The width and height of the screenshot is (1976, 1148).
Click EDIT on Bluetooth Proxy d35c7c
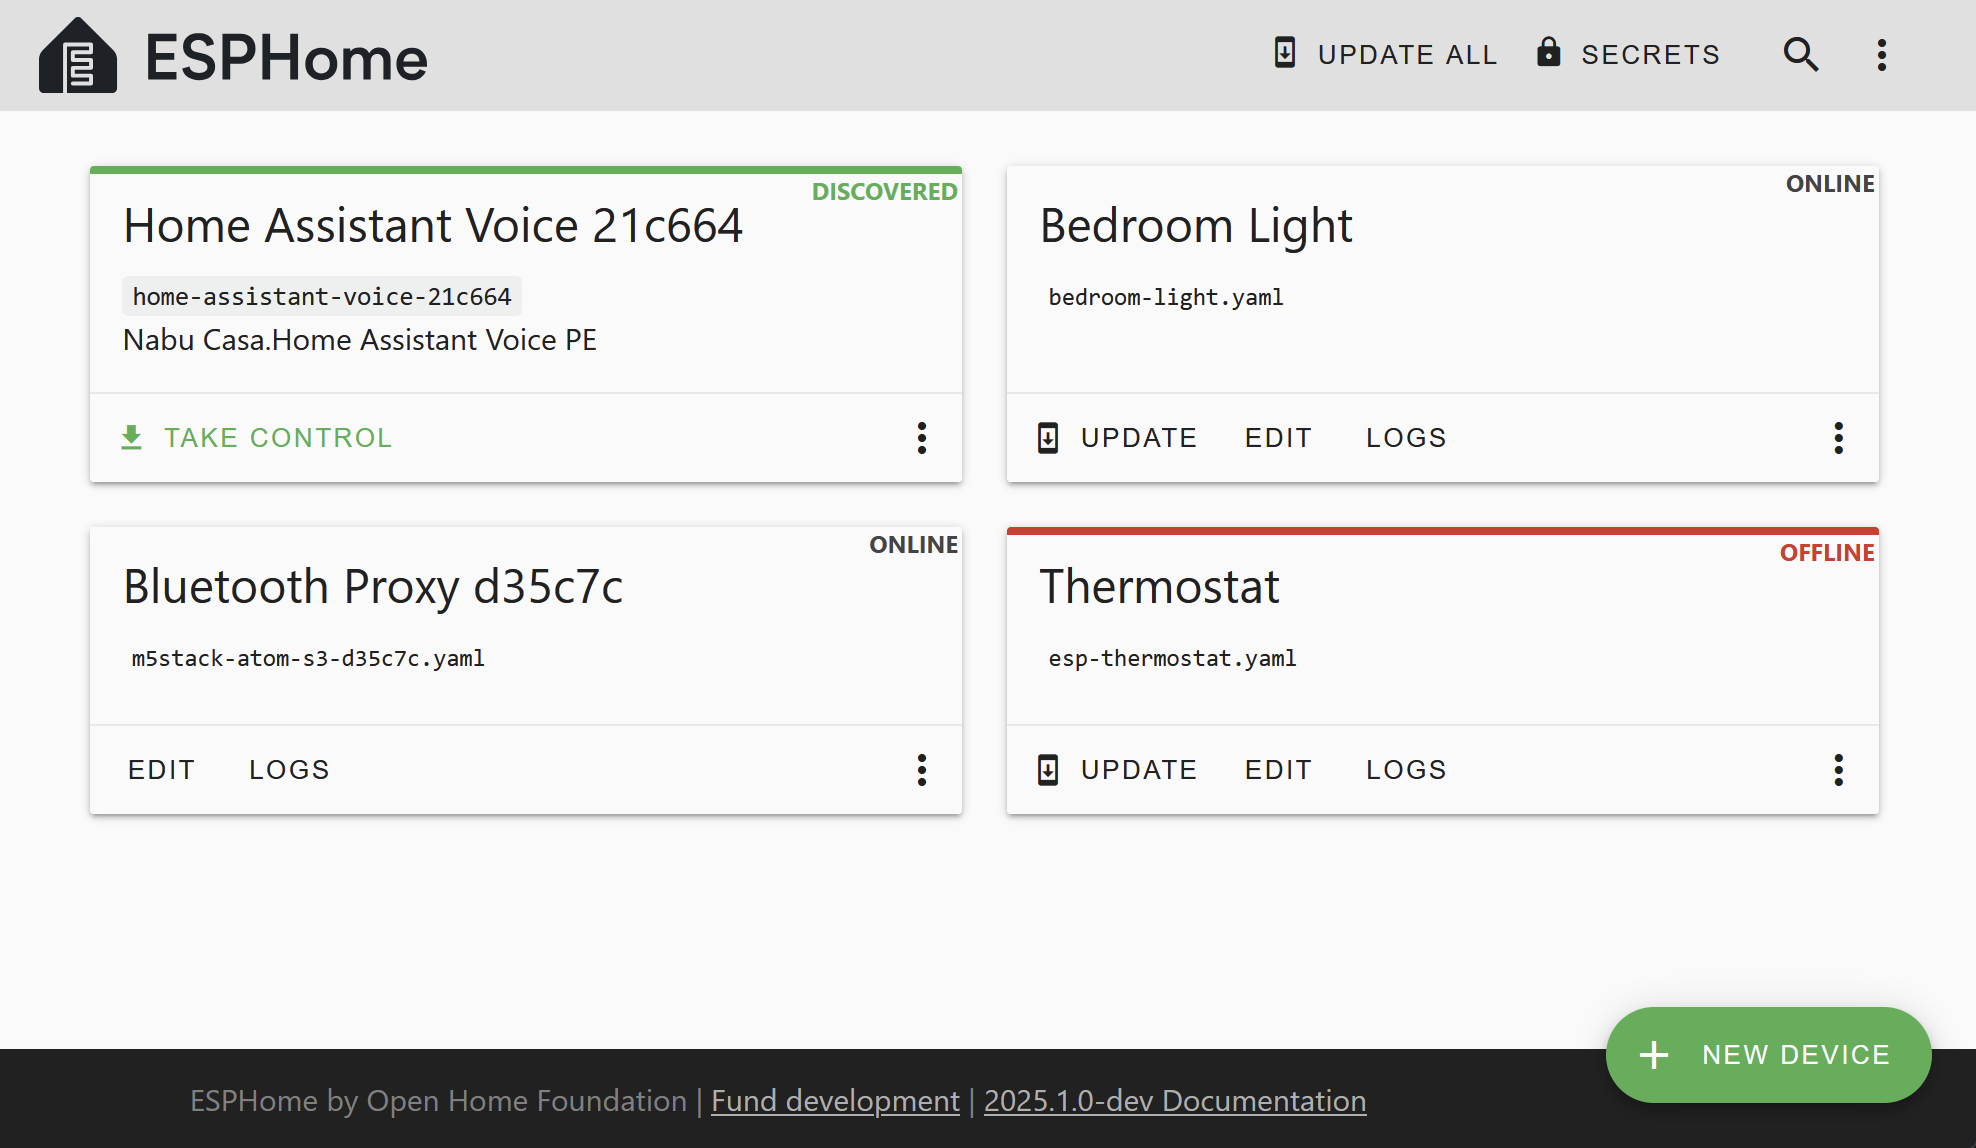click(x=163, y=767)
